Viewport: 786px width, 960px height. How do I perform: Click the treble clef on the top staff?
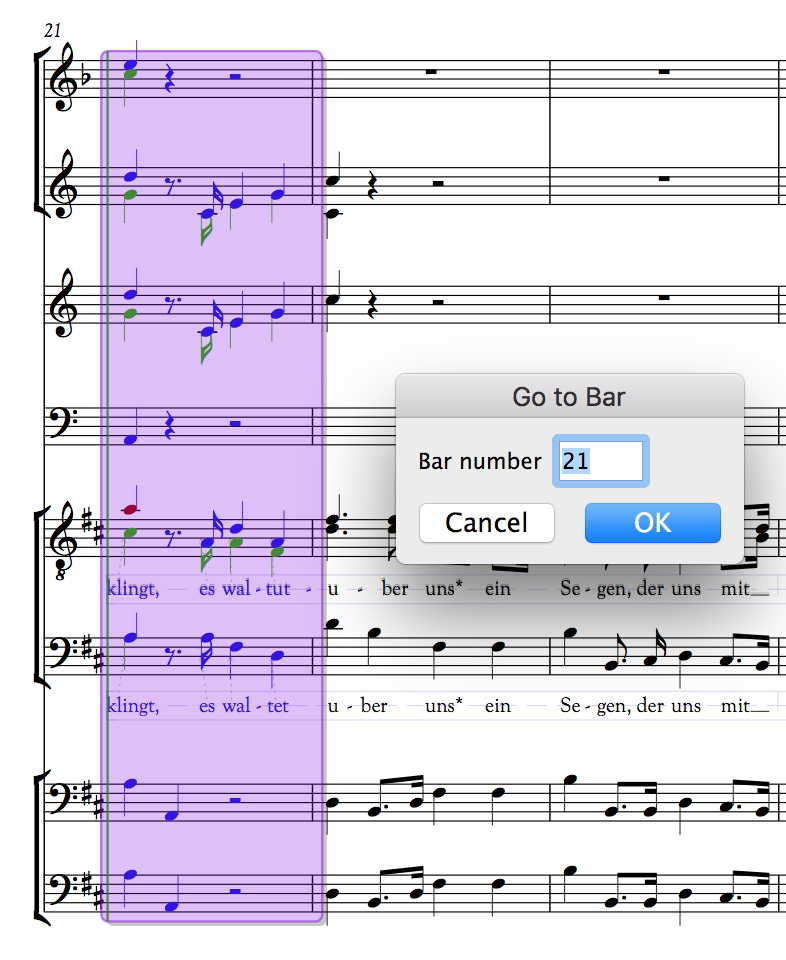(x=64, y=77)
